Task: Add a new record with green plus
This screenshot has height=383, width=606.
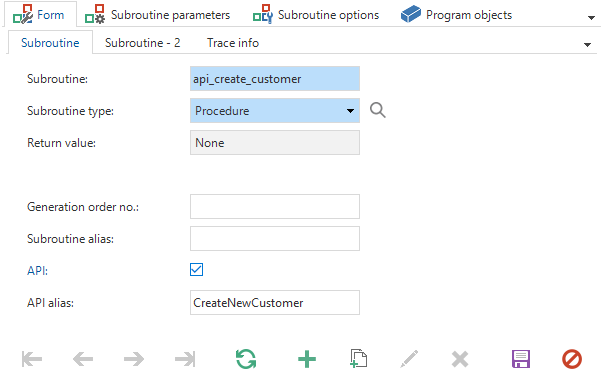Action: tap(307, 359)
